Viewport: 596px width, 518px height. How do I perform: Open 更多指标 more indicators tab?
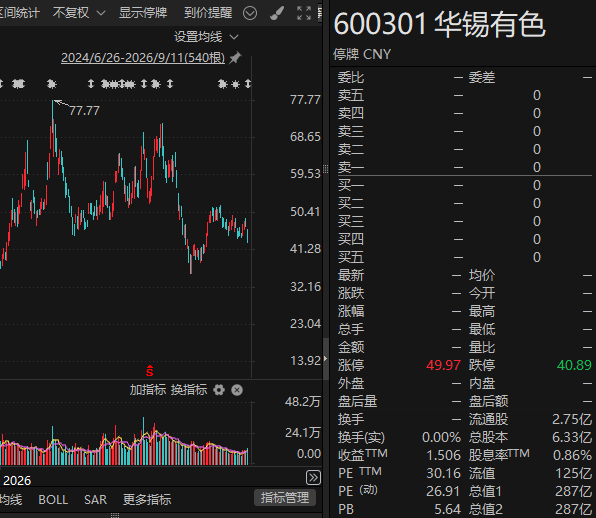coord(147,499)
